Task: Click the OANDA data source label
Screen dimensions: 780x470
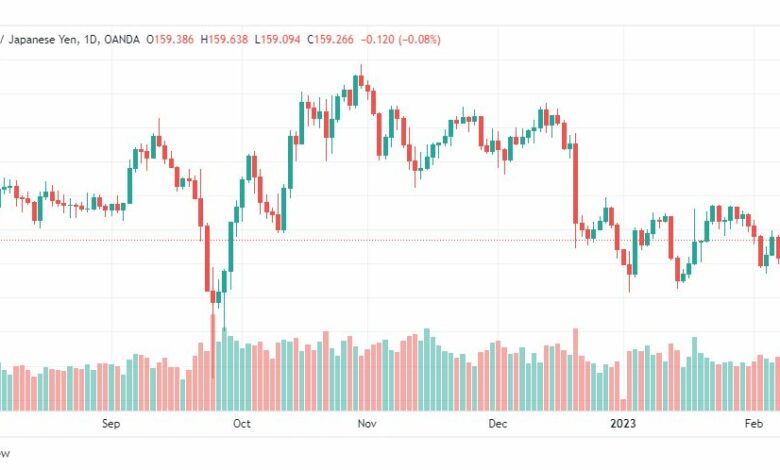Action: click(122, 39)
